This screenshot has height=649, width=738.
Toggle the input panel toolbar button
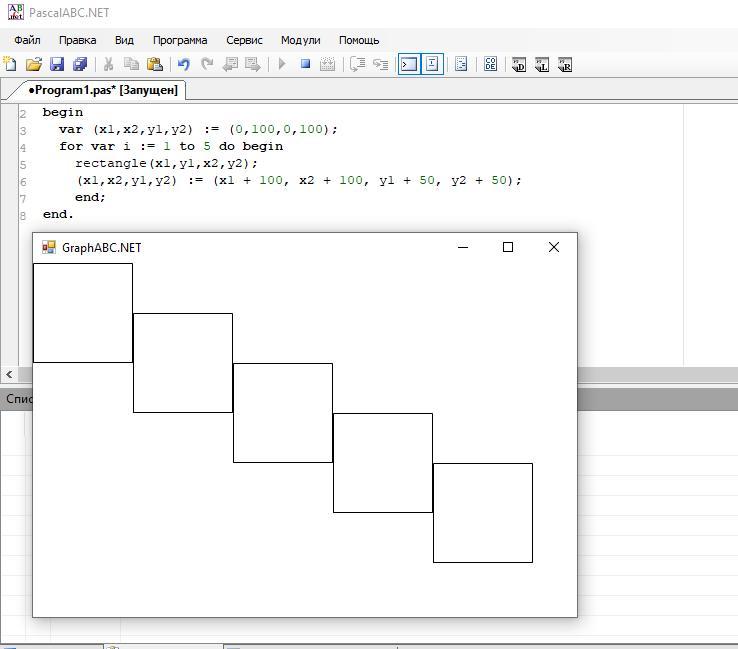click(x=432, y=64)
